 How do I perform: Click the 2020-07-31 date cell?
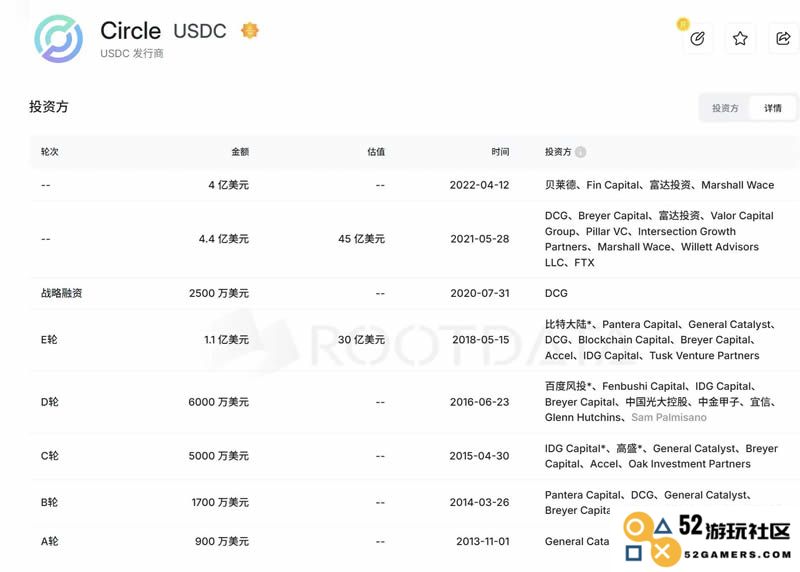480,293
